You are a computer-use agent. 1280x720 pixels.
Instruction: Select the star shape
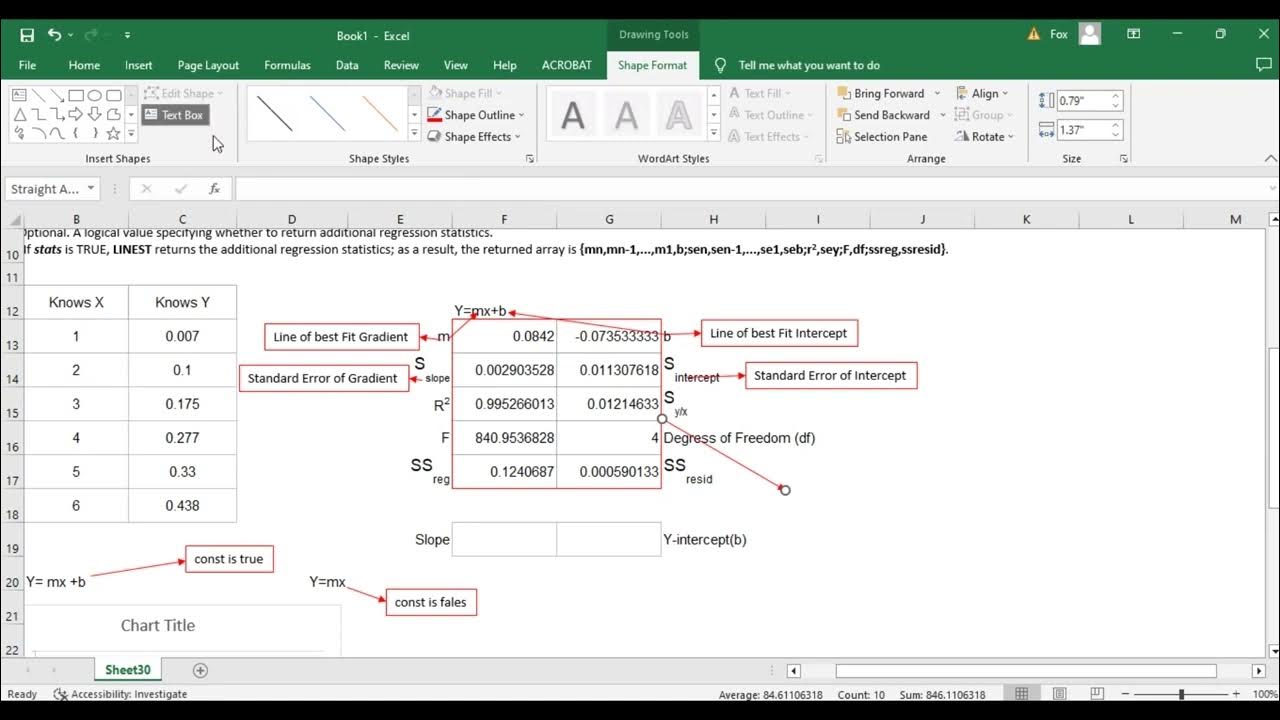click(113, 134)
